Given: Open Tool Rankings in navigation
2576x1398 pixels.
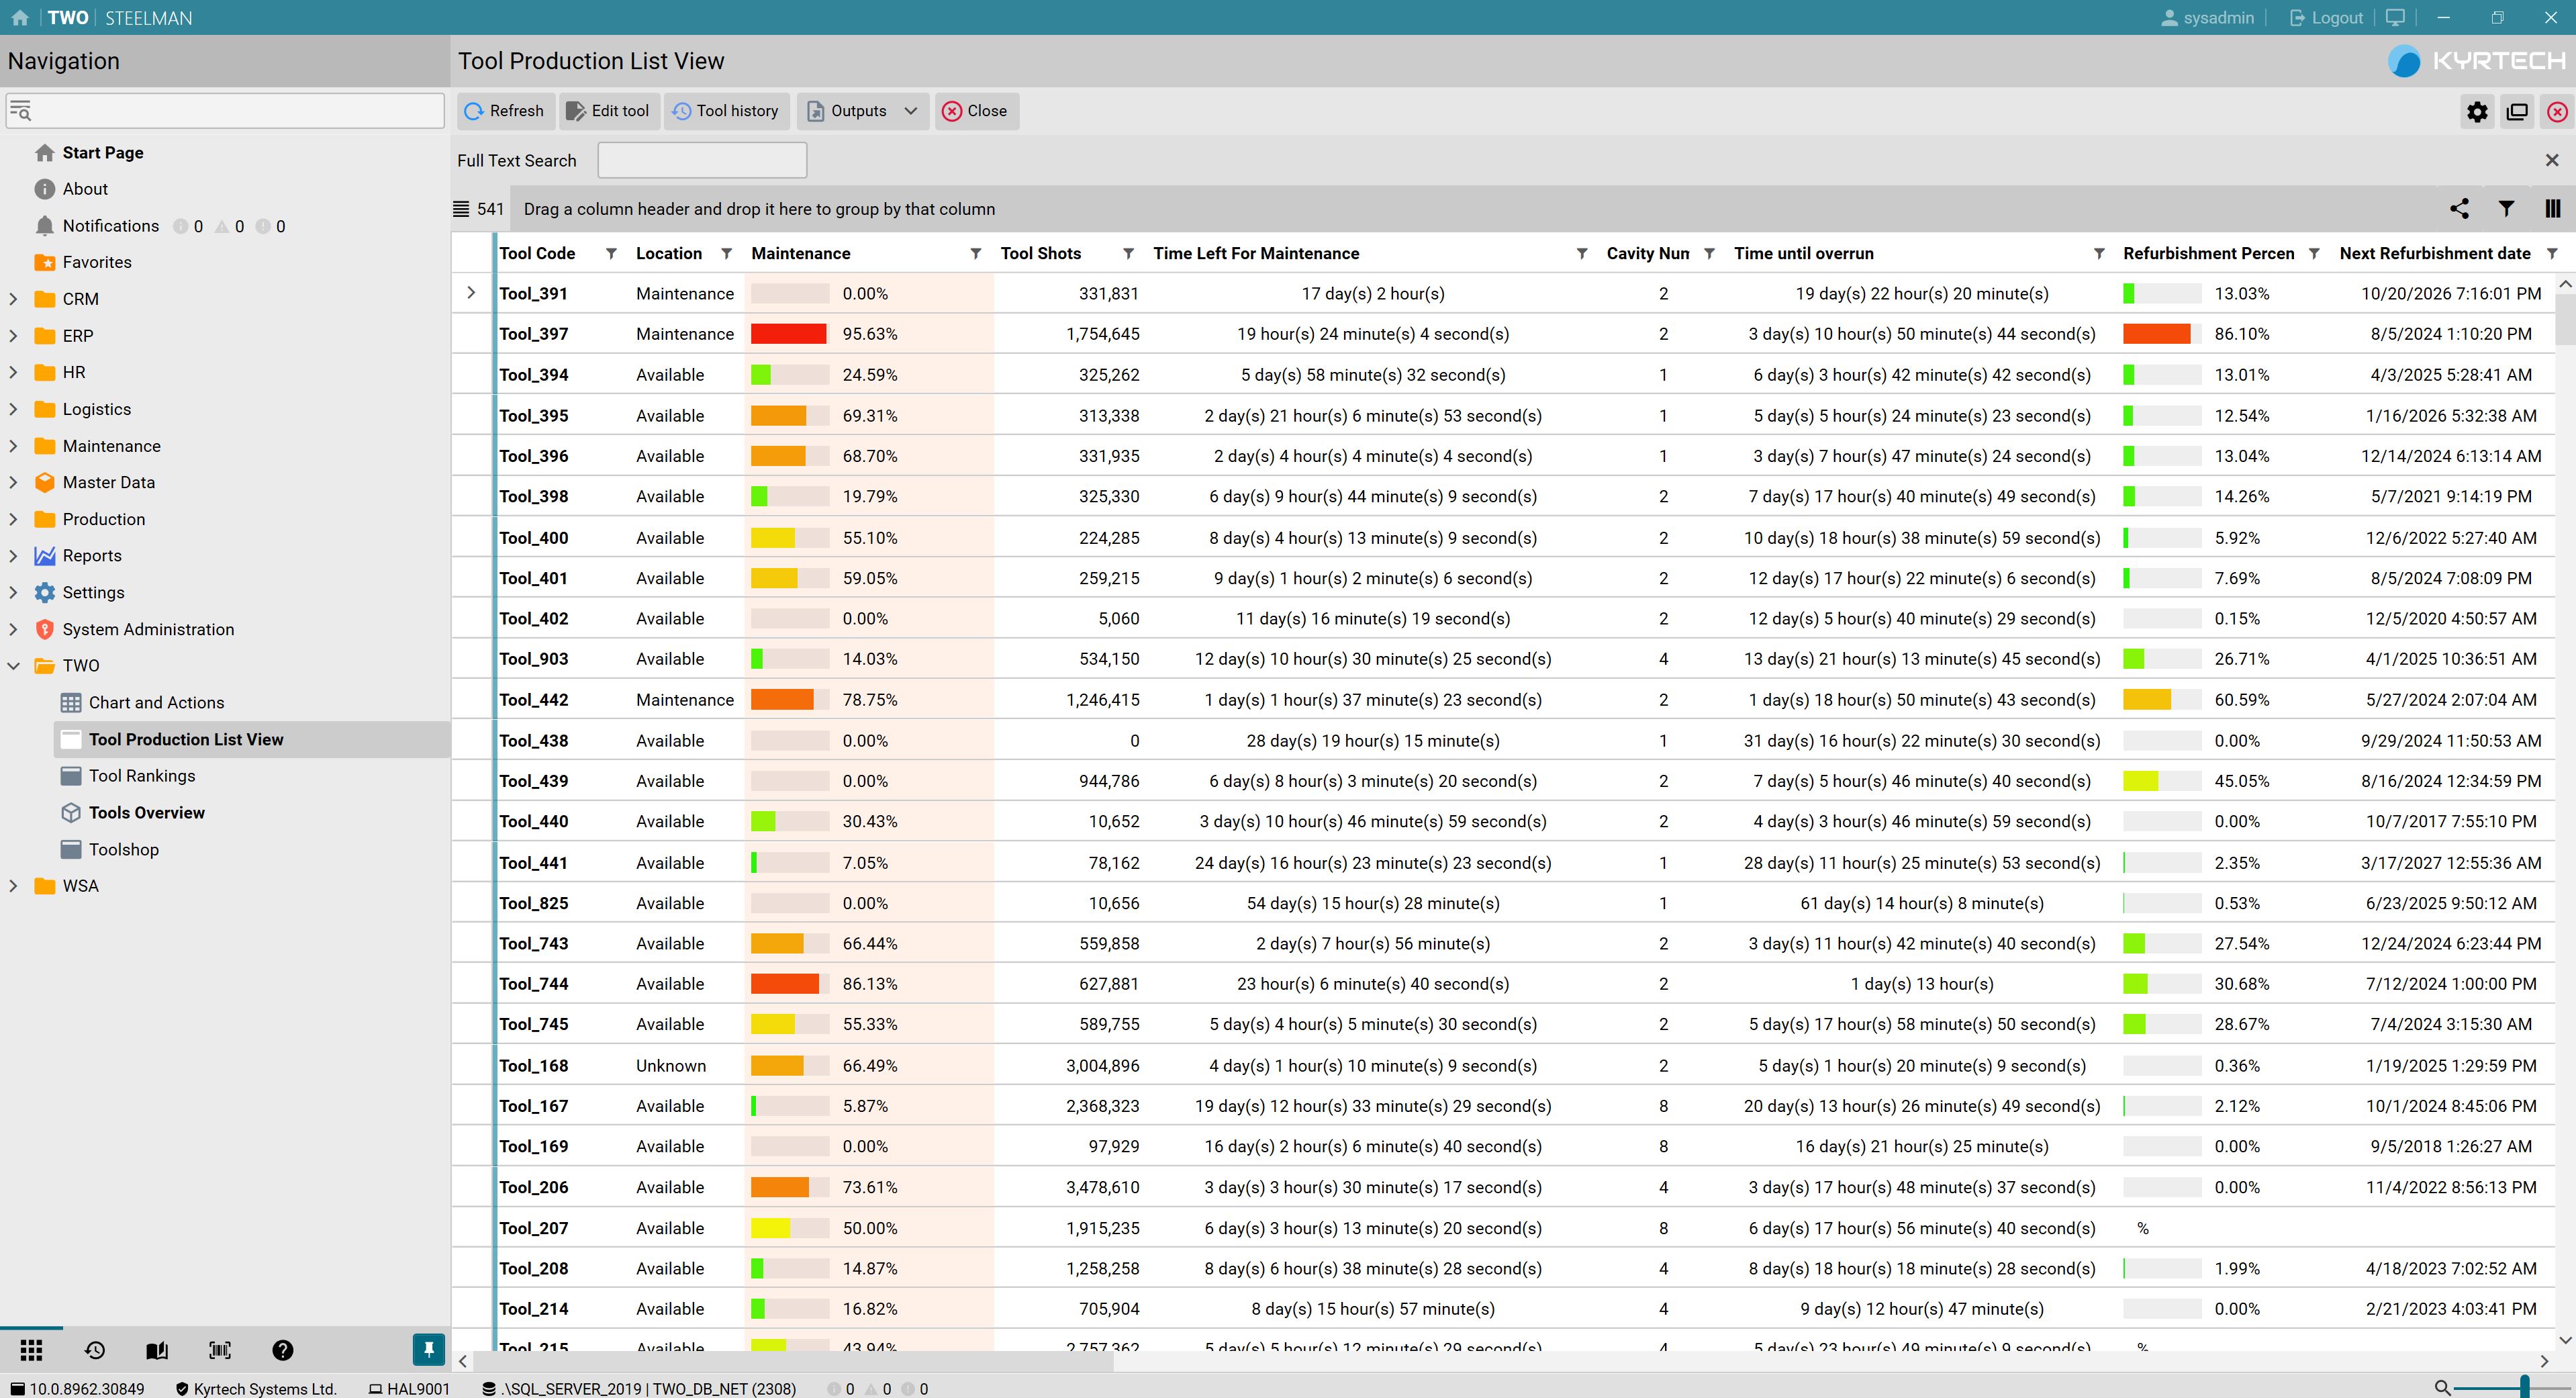Looking at the screenshot, I should coord(142,776).
